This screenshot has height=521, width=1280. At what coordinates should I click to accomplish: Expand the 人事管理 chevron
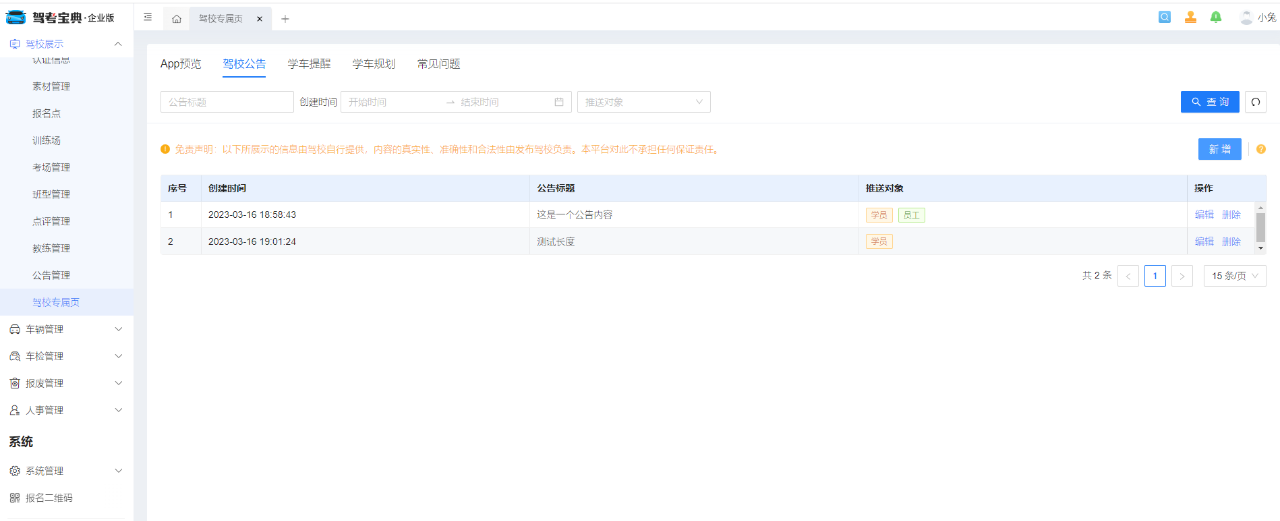pyautogui.click(x=118, y=410)
